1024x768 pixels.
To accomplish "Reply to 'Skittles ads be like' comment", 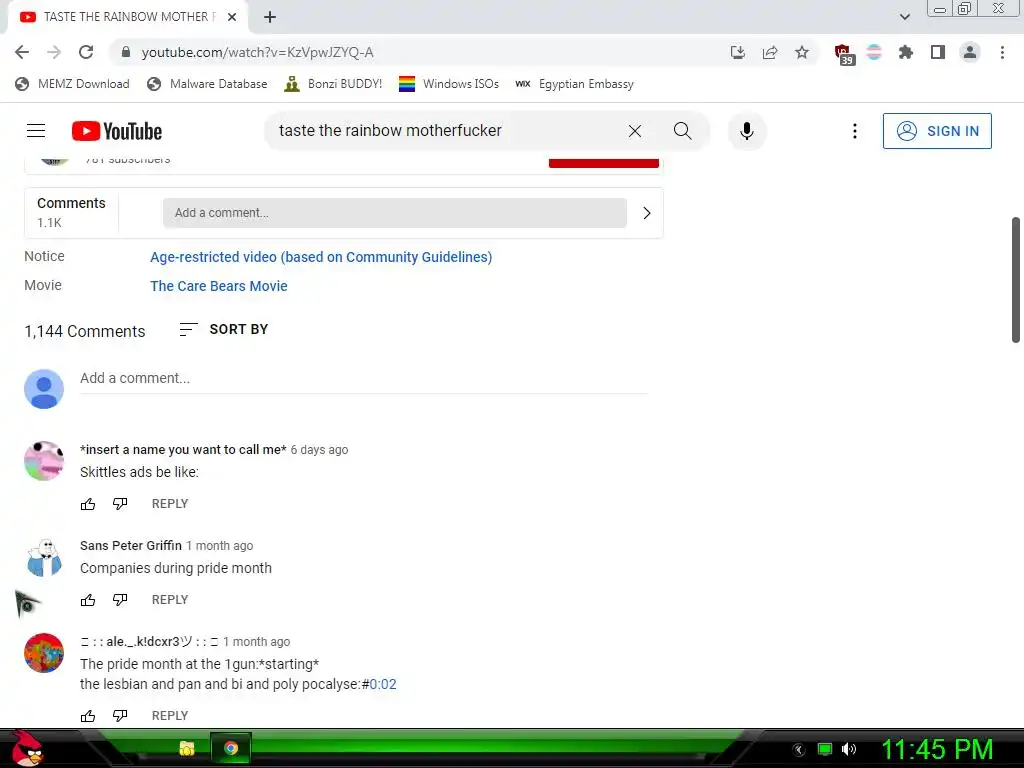I will click(170, 504).
